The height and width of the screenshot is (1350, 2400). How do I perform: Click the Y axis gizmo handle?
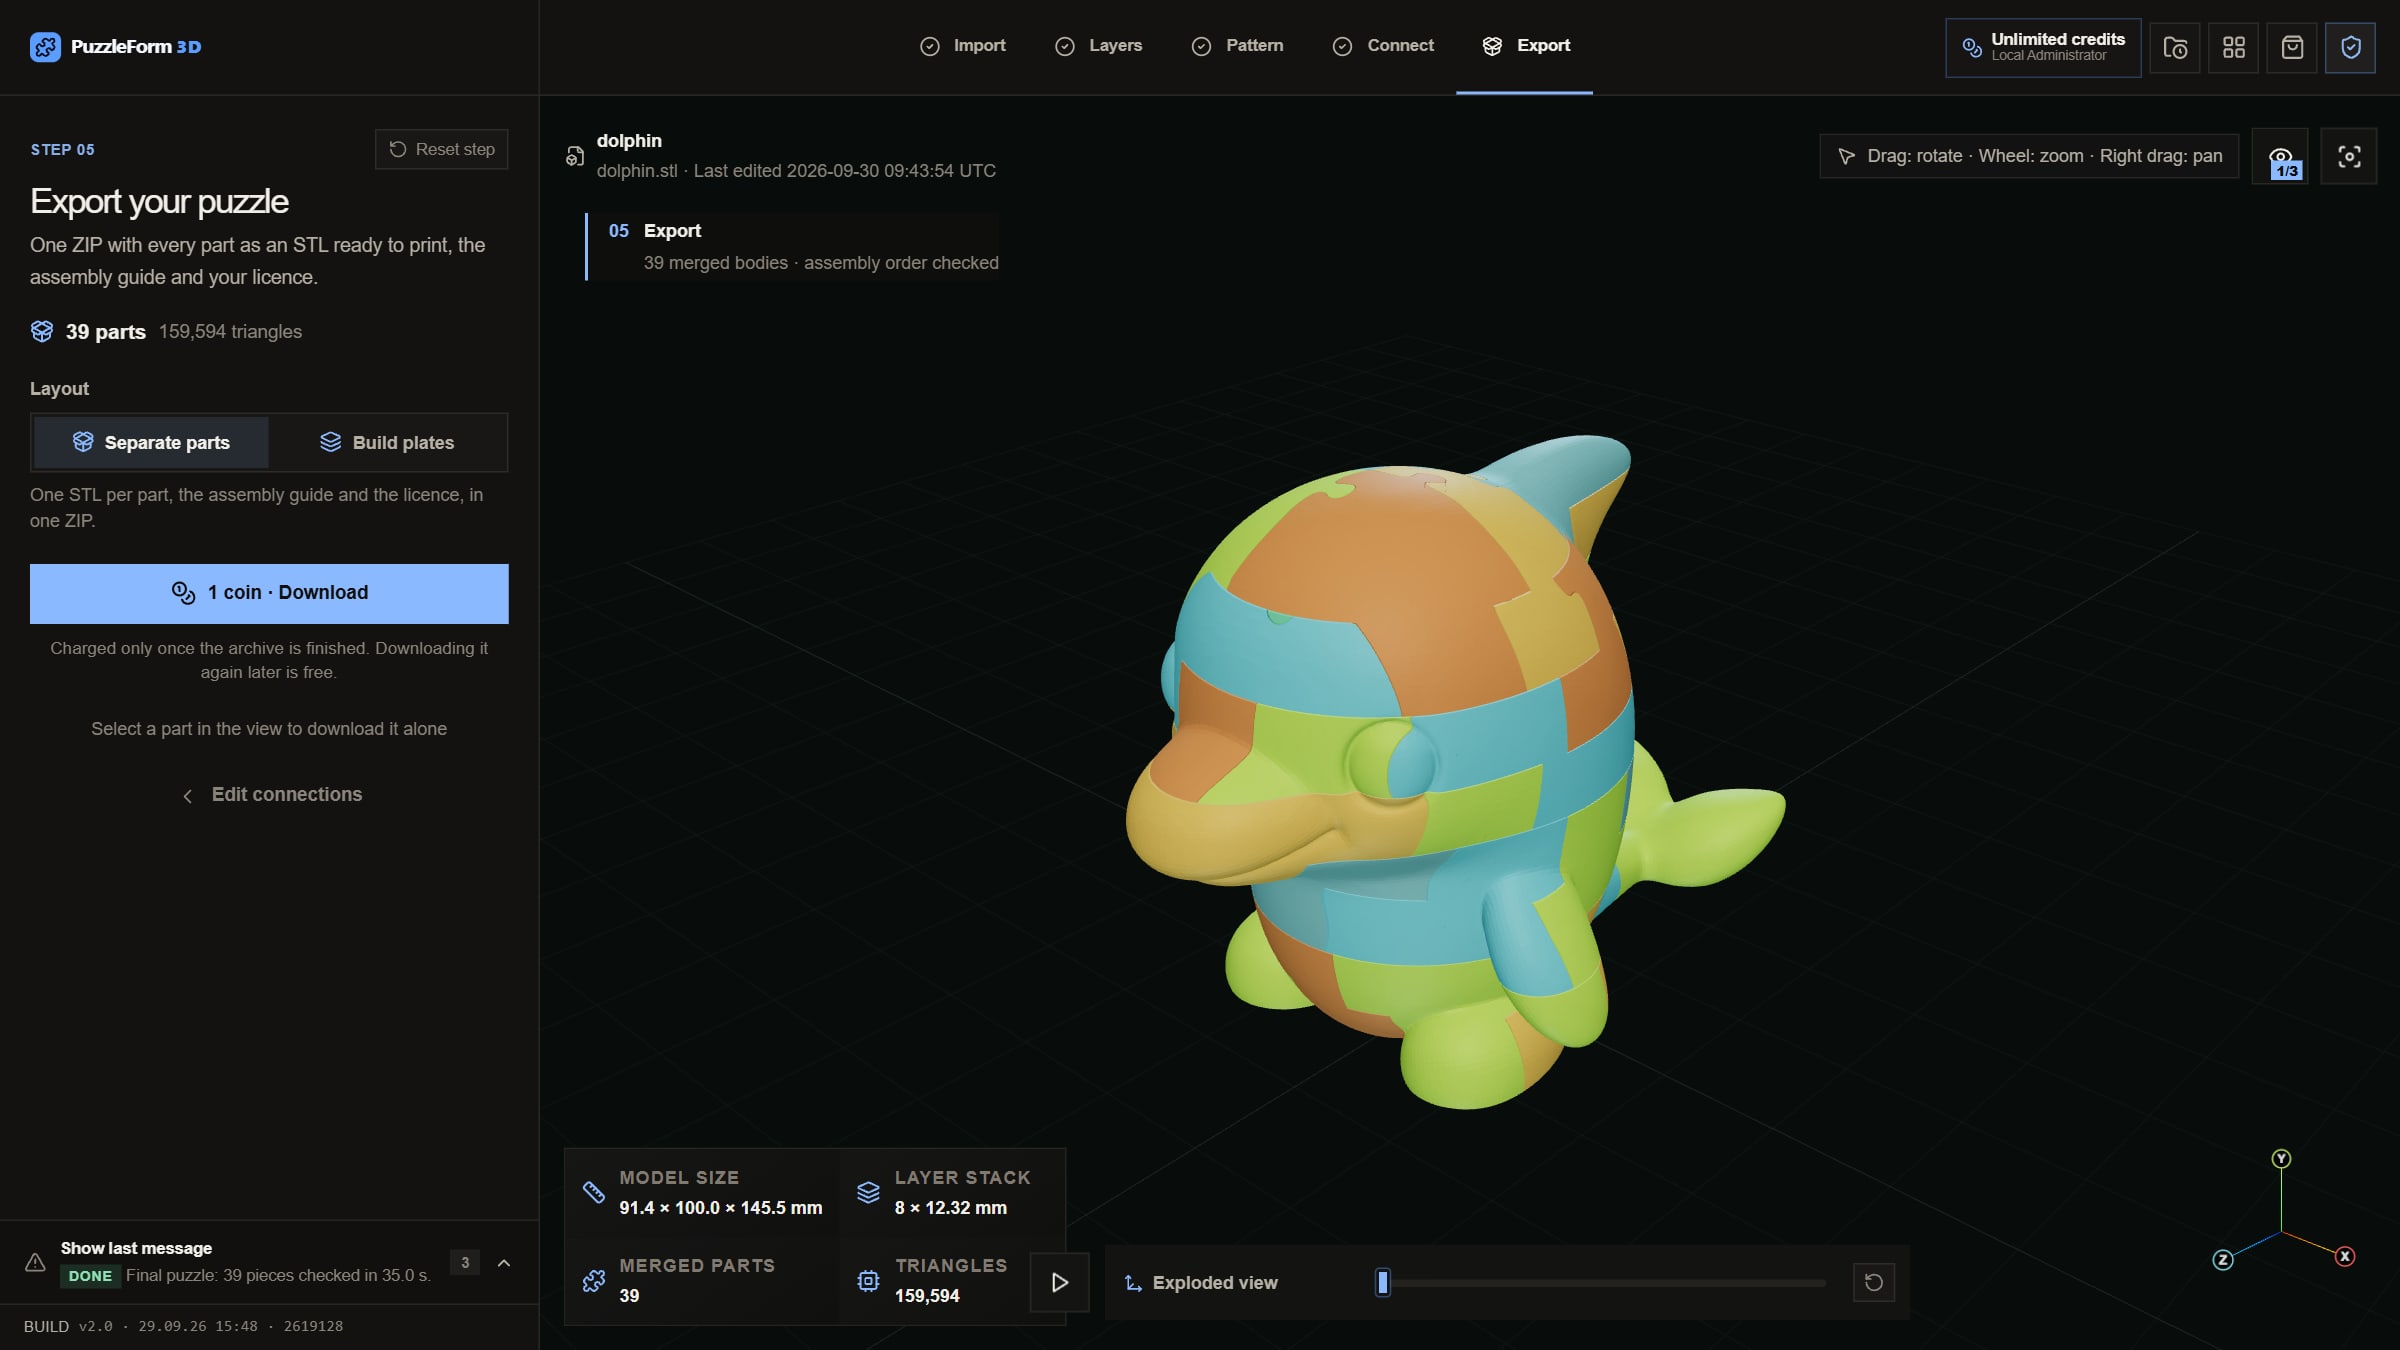click(x=2281, y=1158)
